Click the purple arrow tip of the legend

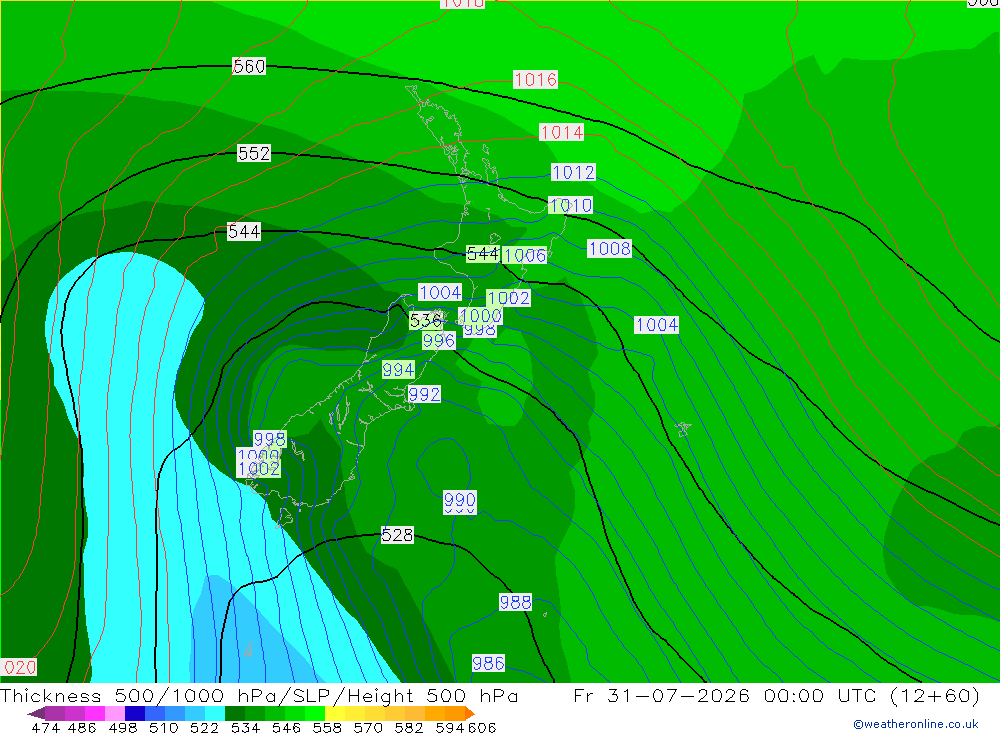click(x=36, y=713)
